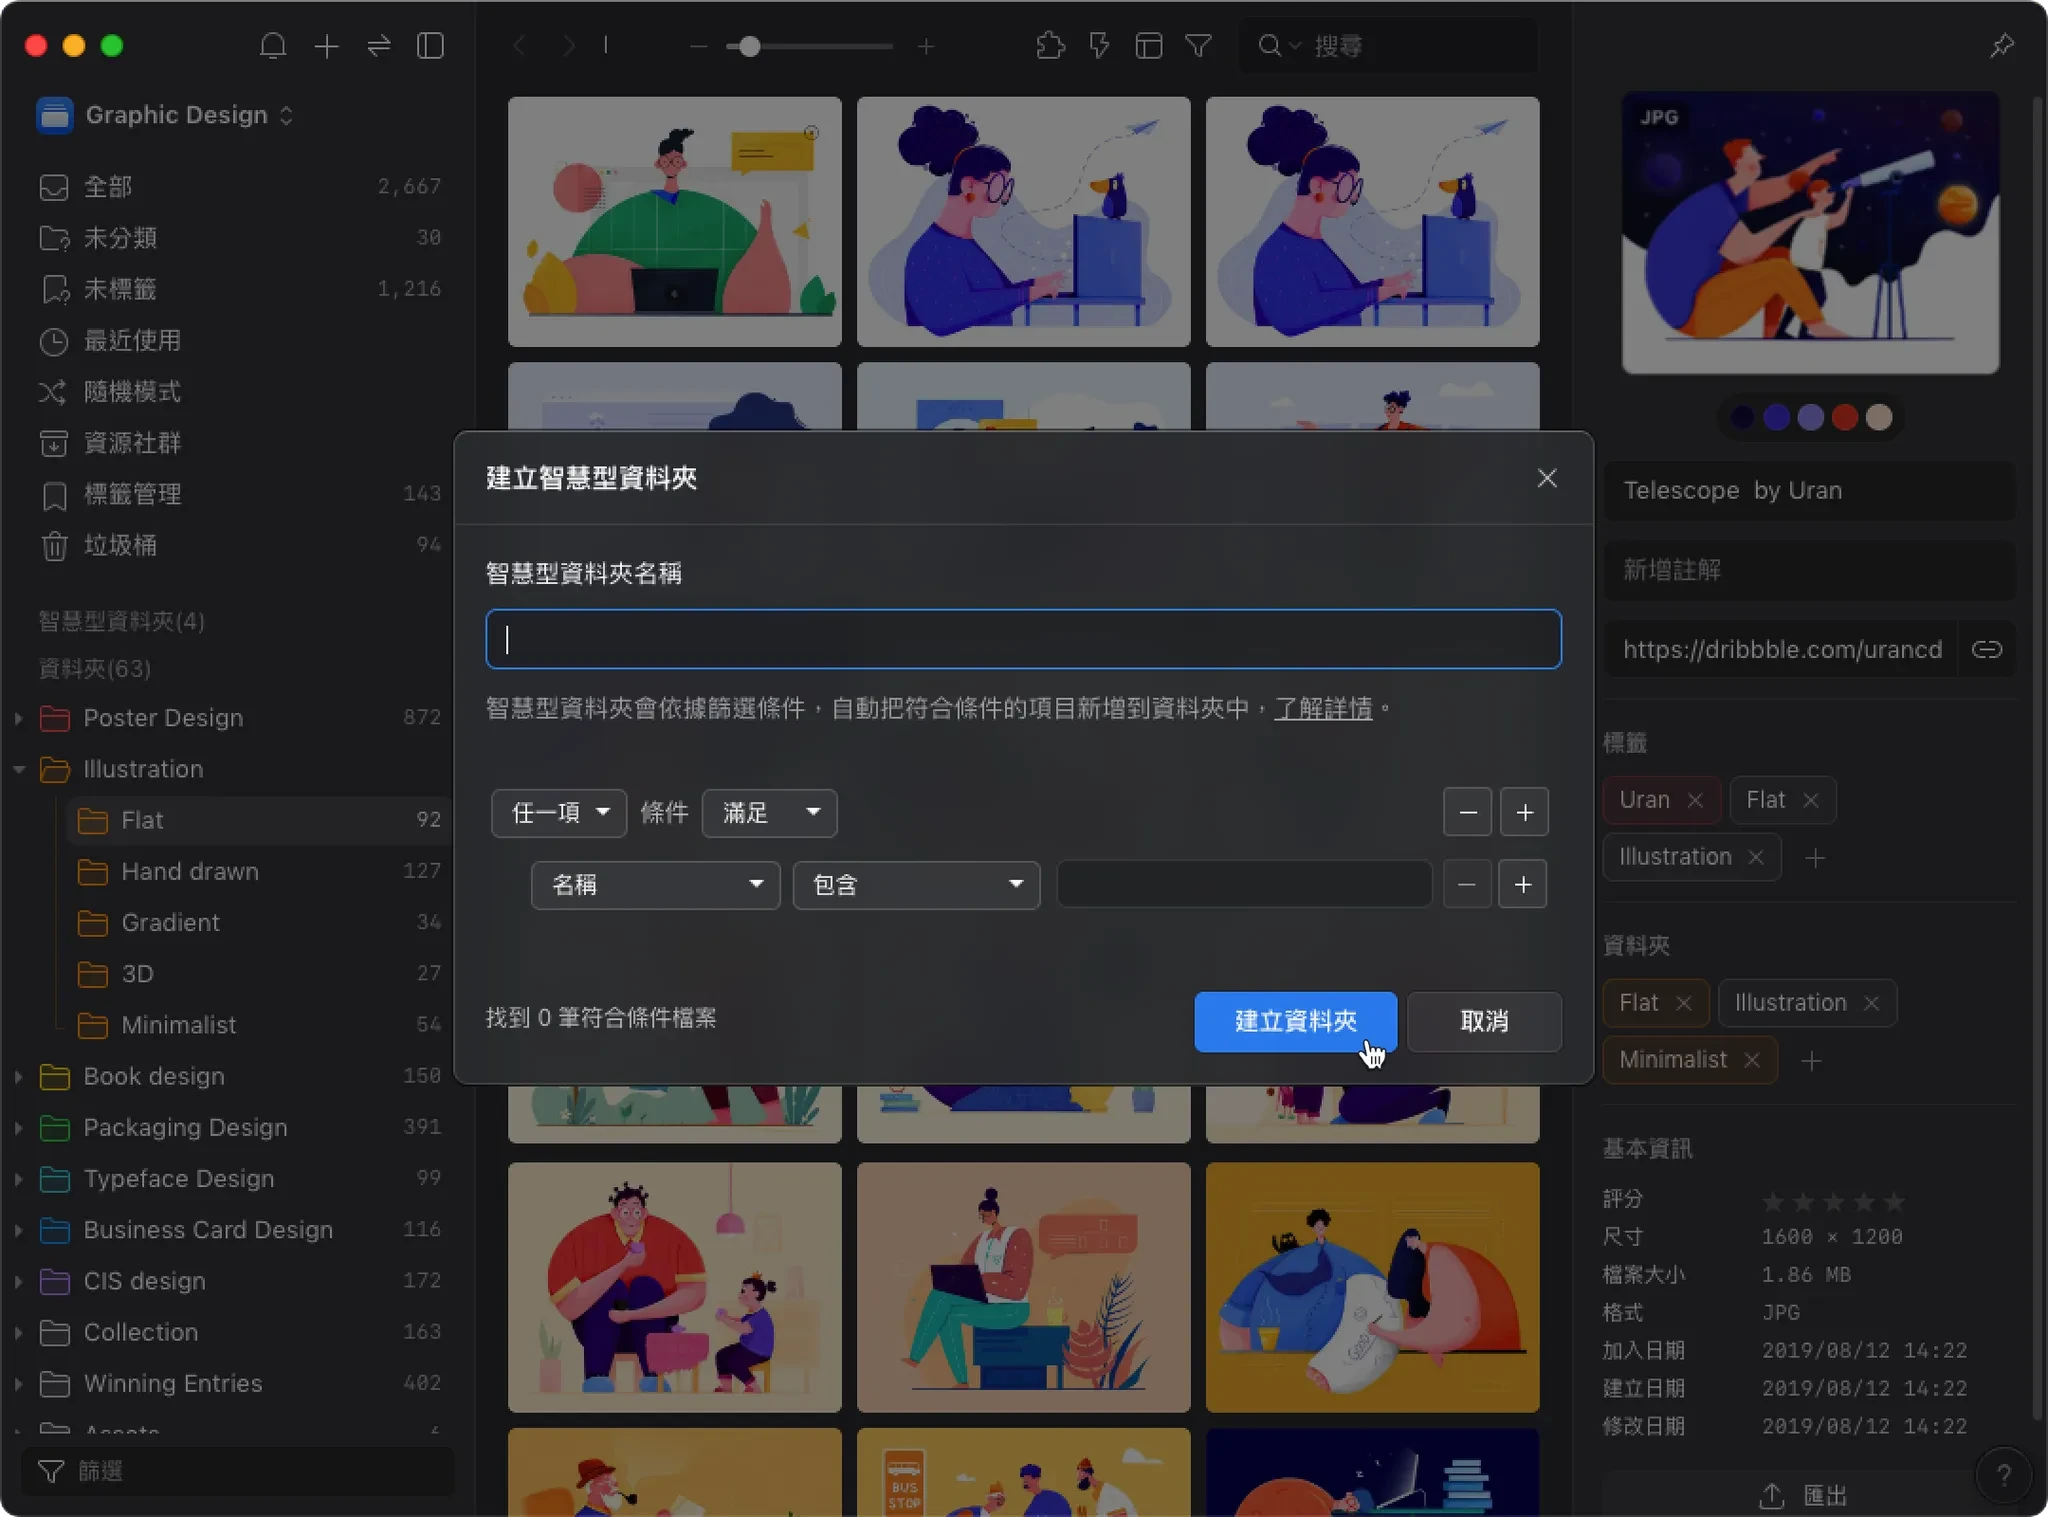Set rating with the first star
The height and width of the screenshot is (1517, 2048).
pos(1773,1201)
